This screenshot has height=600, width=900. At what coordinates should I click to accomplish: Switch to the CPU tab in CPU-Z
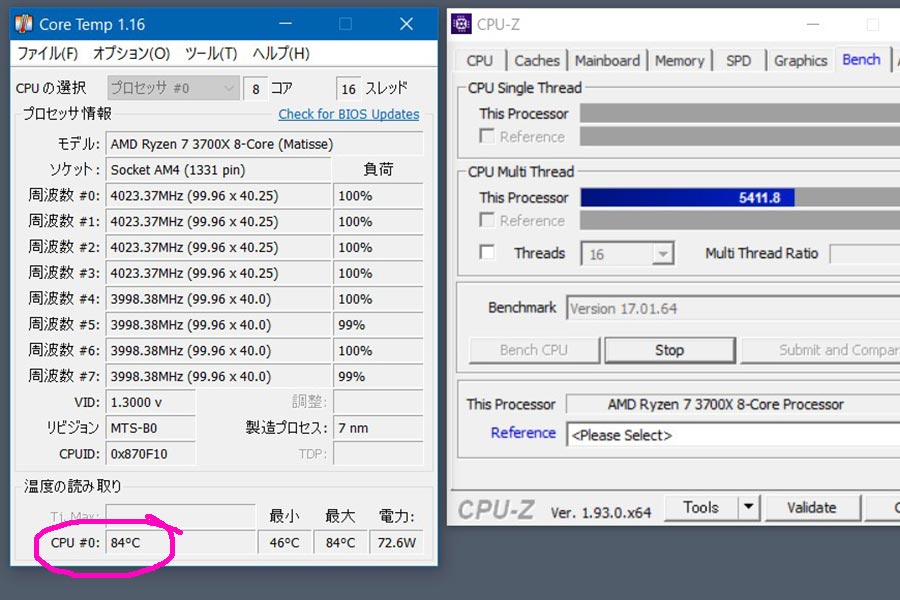tap(480, 60)
